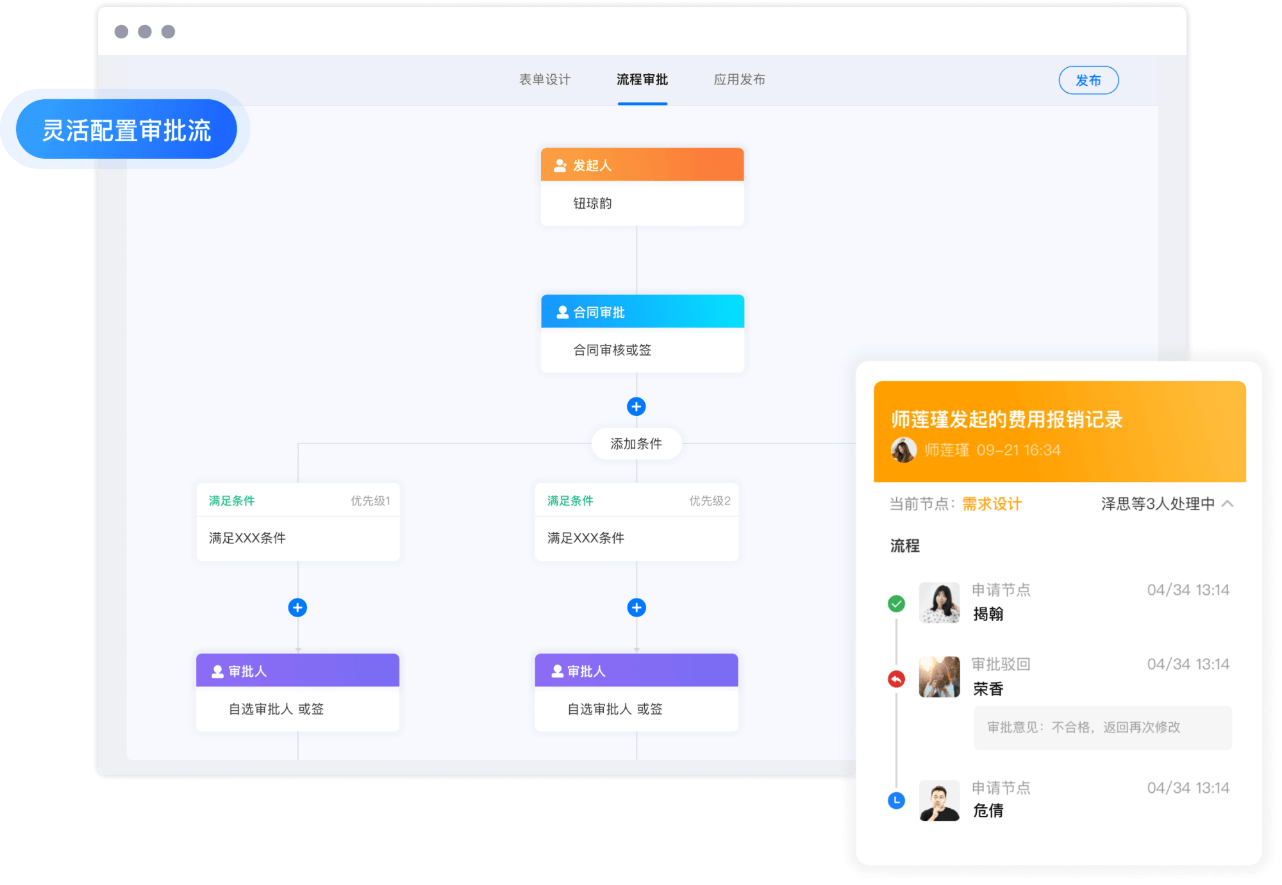Click plus icon under 优先级1 condition card
This screenshot has height=885, width=1282.
pyautogui.click(x=297, y=608)
